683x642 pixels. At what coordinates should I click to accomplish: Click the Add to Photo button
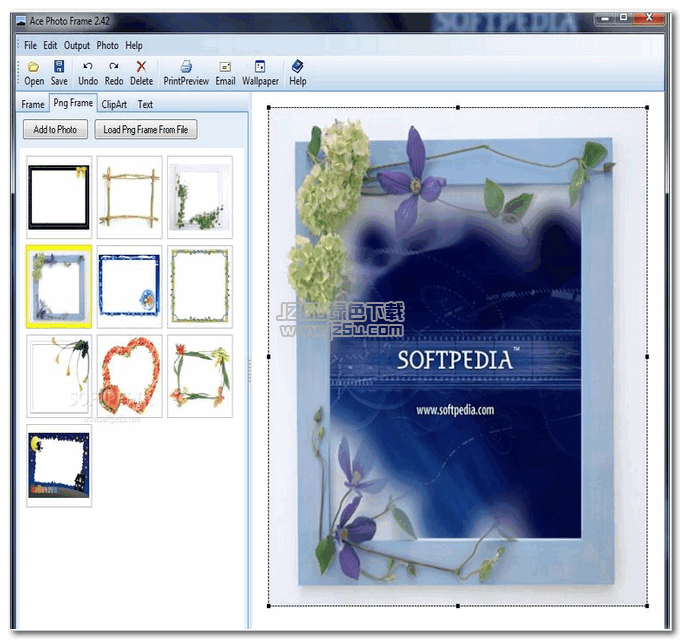(55, 129)
